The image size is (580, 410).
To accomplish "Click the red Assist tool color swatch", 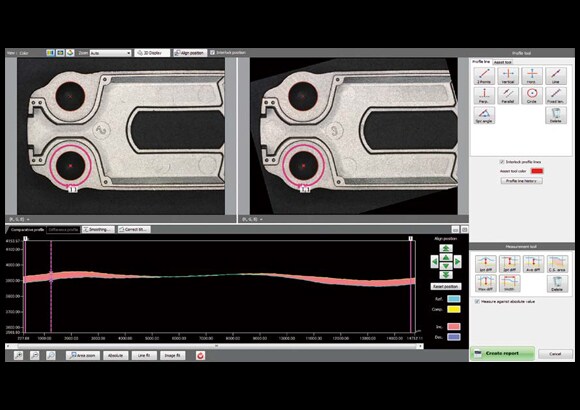I will [537, 171].
